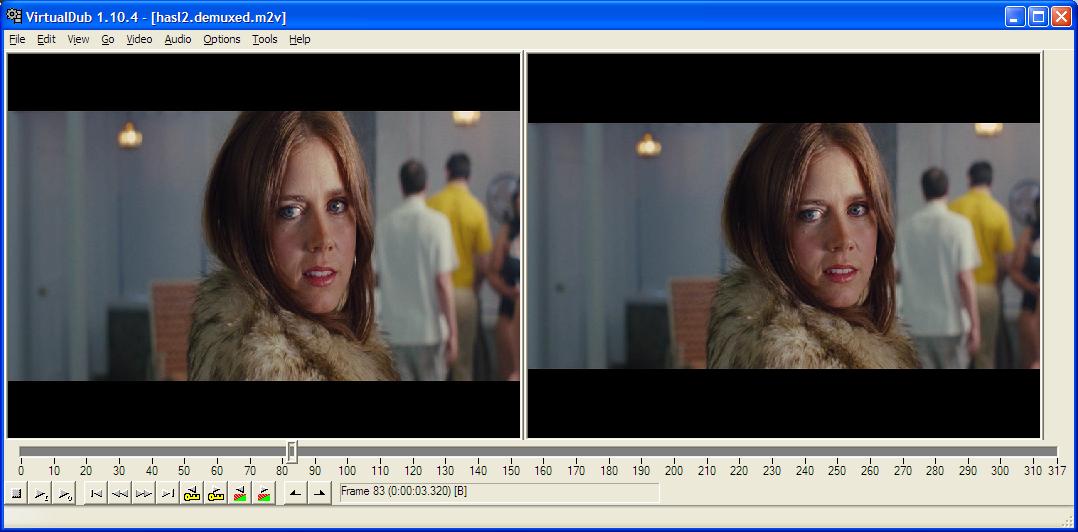Click the timeline at frame 150 mark

point(511,471)
